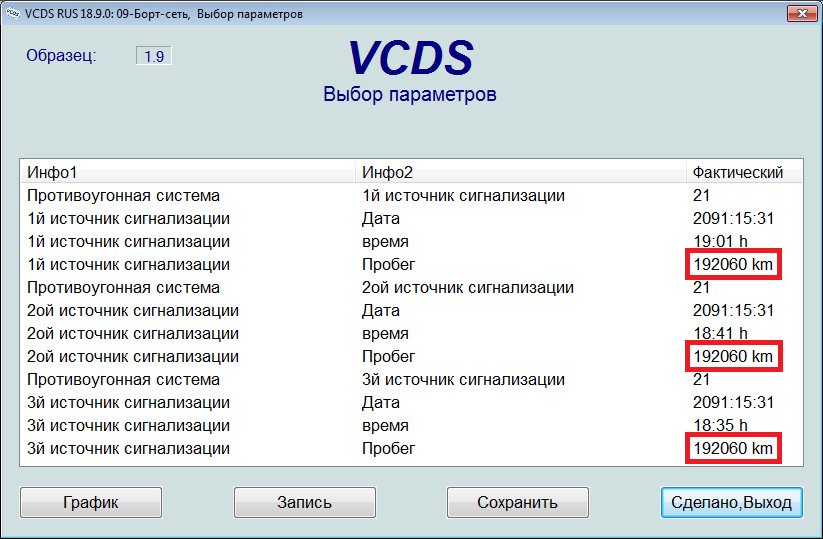Click the Запись button

(x=304, y=502)
